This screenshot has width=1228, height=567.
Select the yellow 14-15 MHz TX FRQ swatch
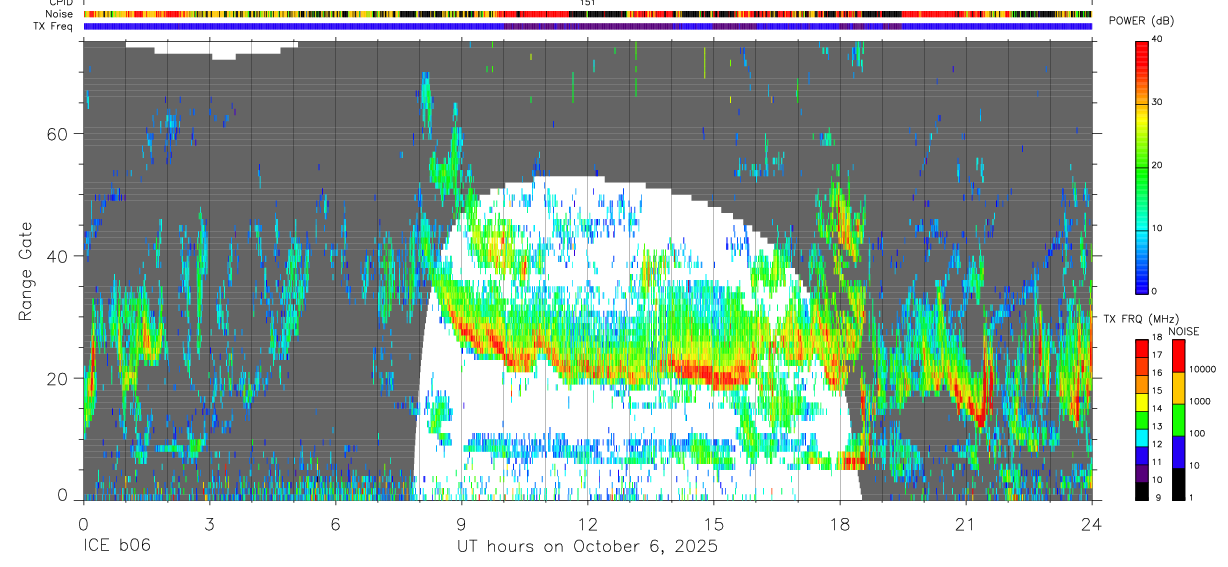(x=1141, y=401)
